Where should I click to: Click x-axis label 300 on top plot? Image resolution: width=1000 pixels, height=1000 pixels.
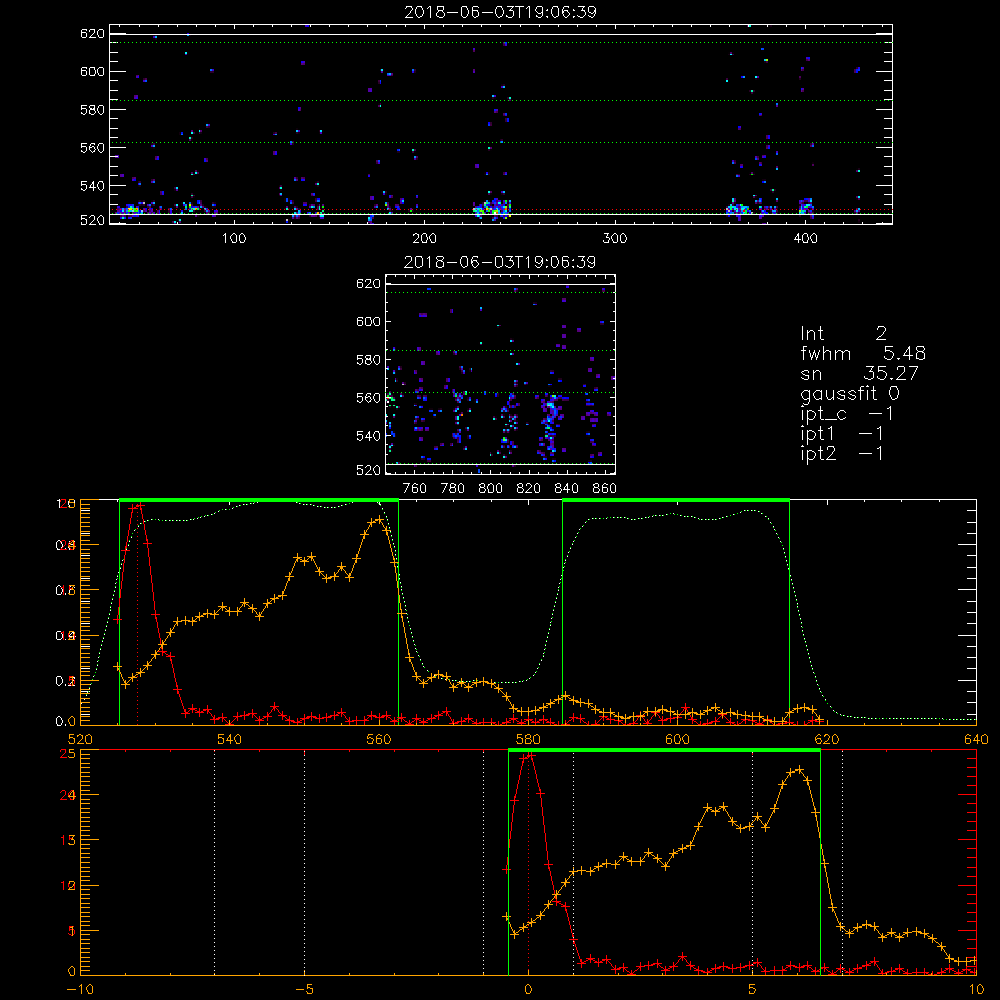click(x=615, y=239)
